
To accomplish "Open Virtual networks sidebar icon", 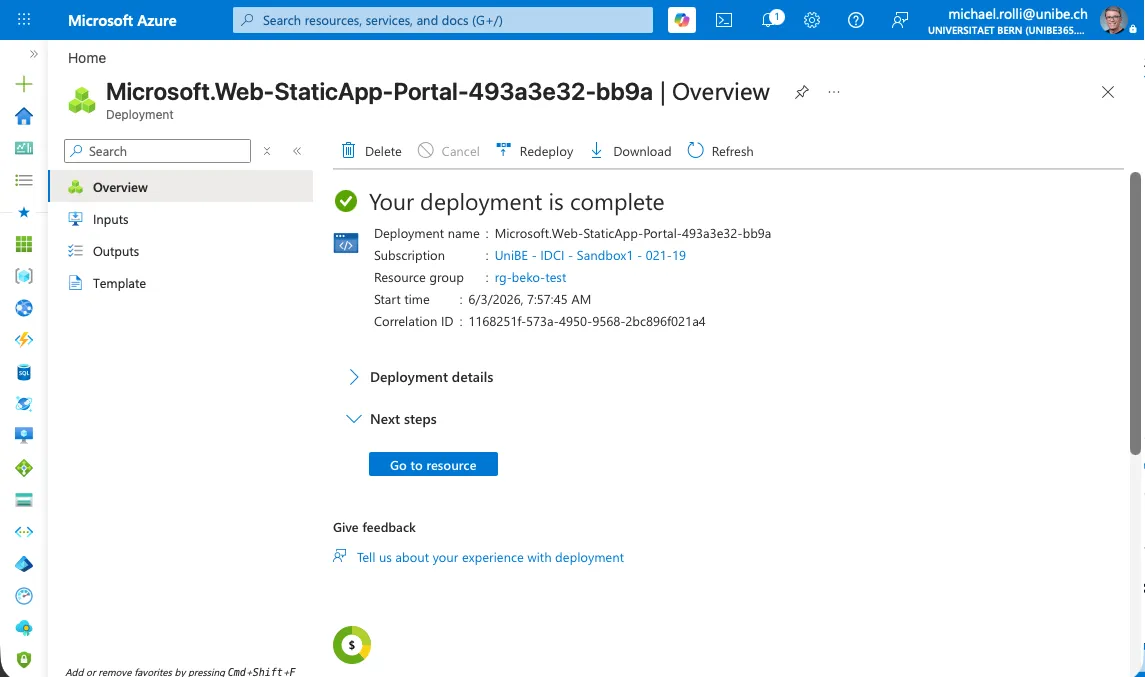I will pyautogui.click(x=23, y=532).
